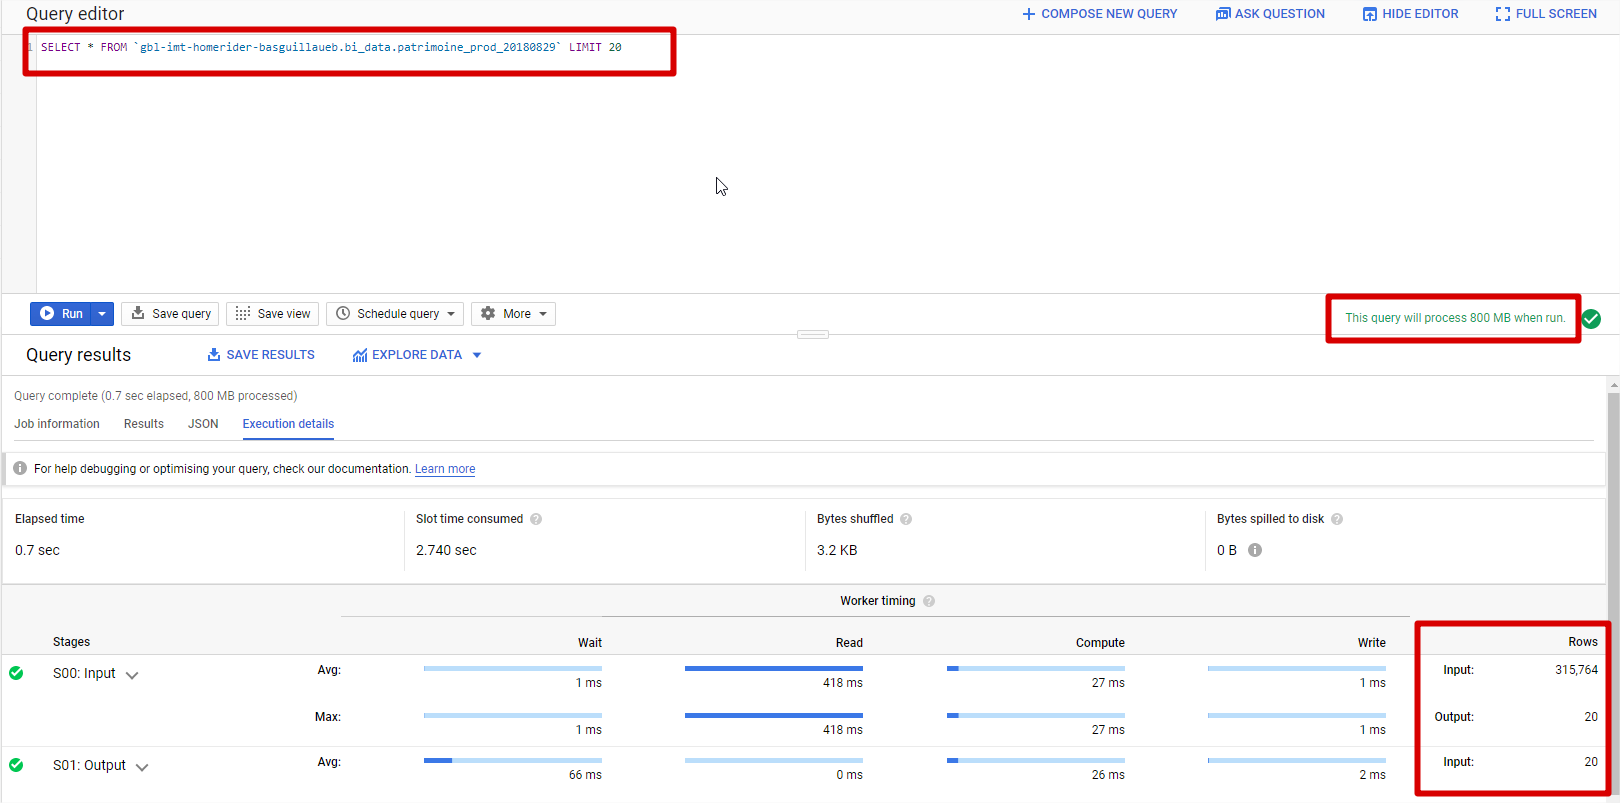The image size is (1620, 803).
Task: Open the Learn more documentation link
Action: [445, 469]
